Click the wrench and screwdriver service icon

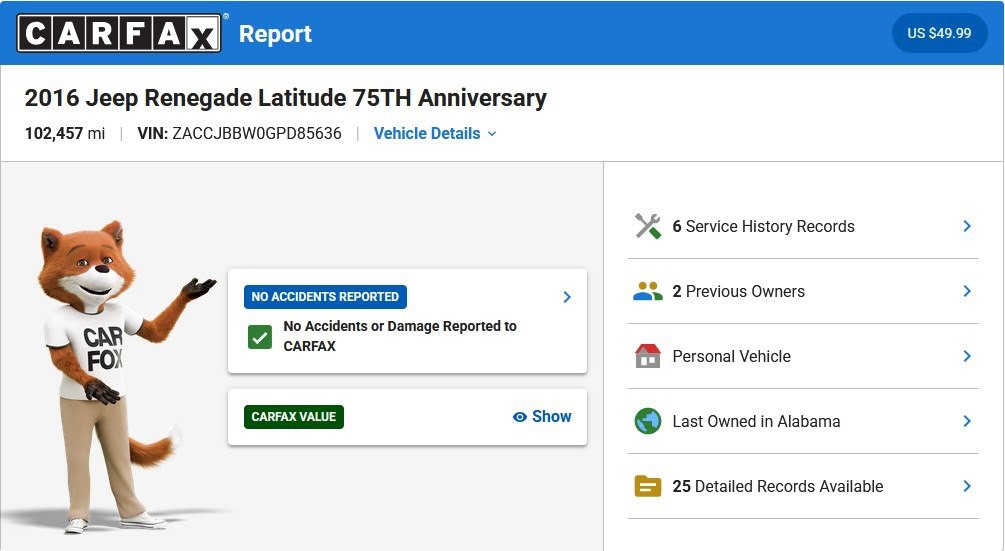tap(647, 226)
